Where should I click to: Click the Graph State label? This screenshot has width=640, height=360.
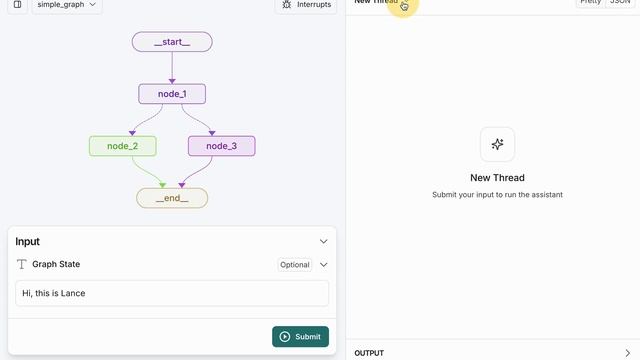pyautogui.click(x=56, y=264)
